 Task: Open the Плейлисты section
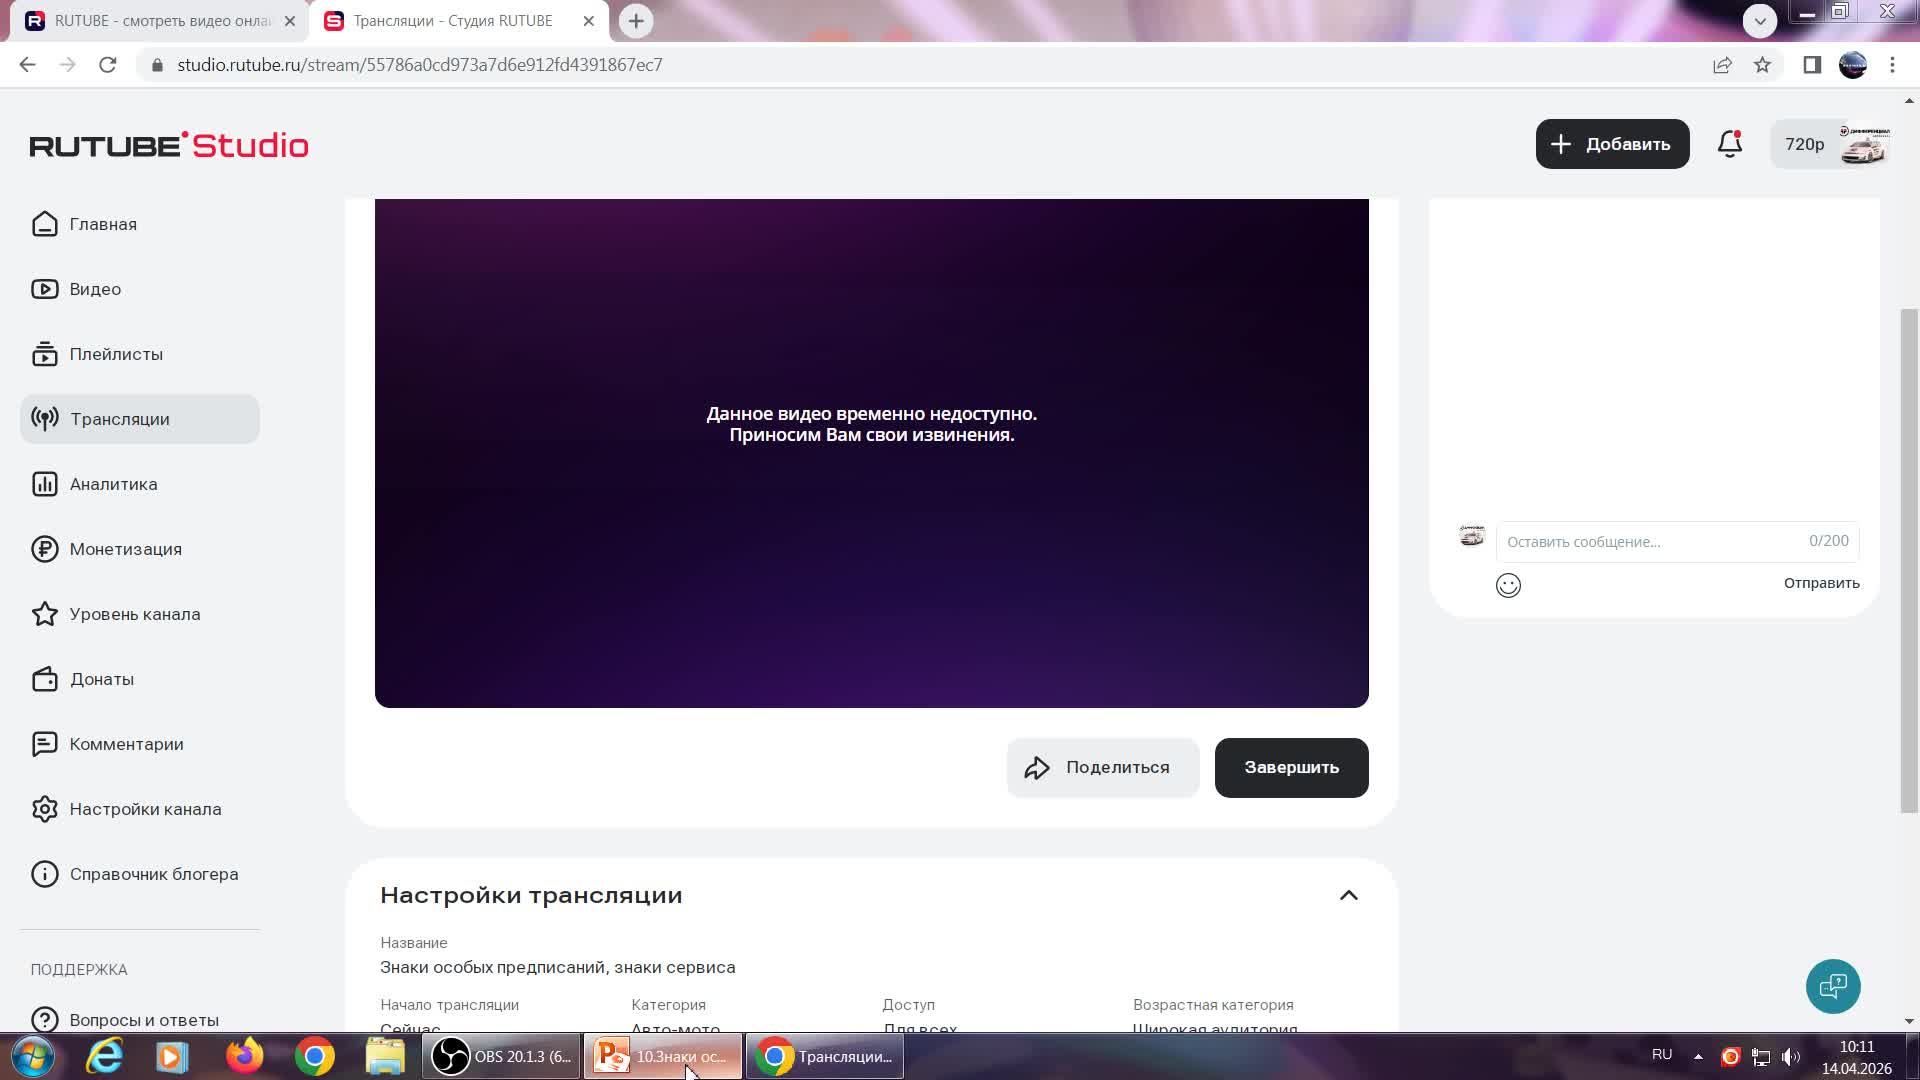click(x=117, y=354)
